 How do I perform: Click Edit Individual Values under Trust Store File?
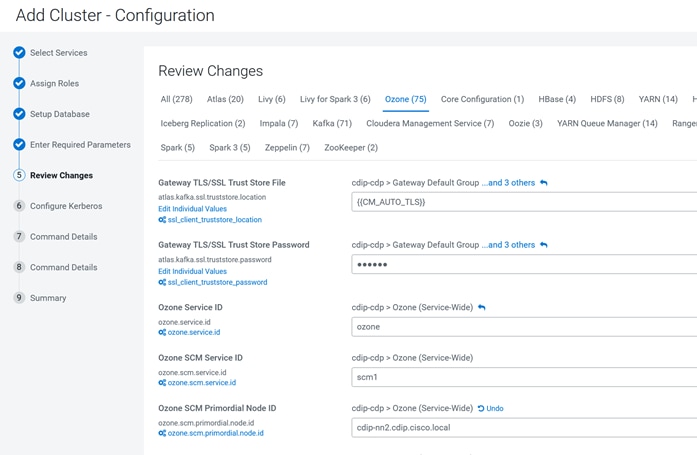pyautogui.click(x=192, y=209)
